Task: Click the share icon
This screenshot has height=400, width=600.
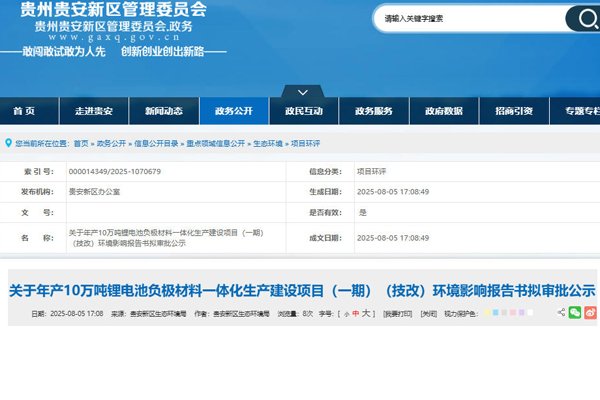Action: (x=561, y=312)
